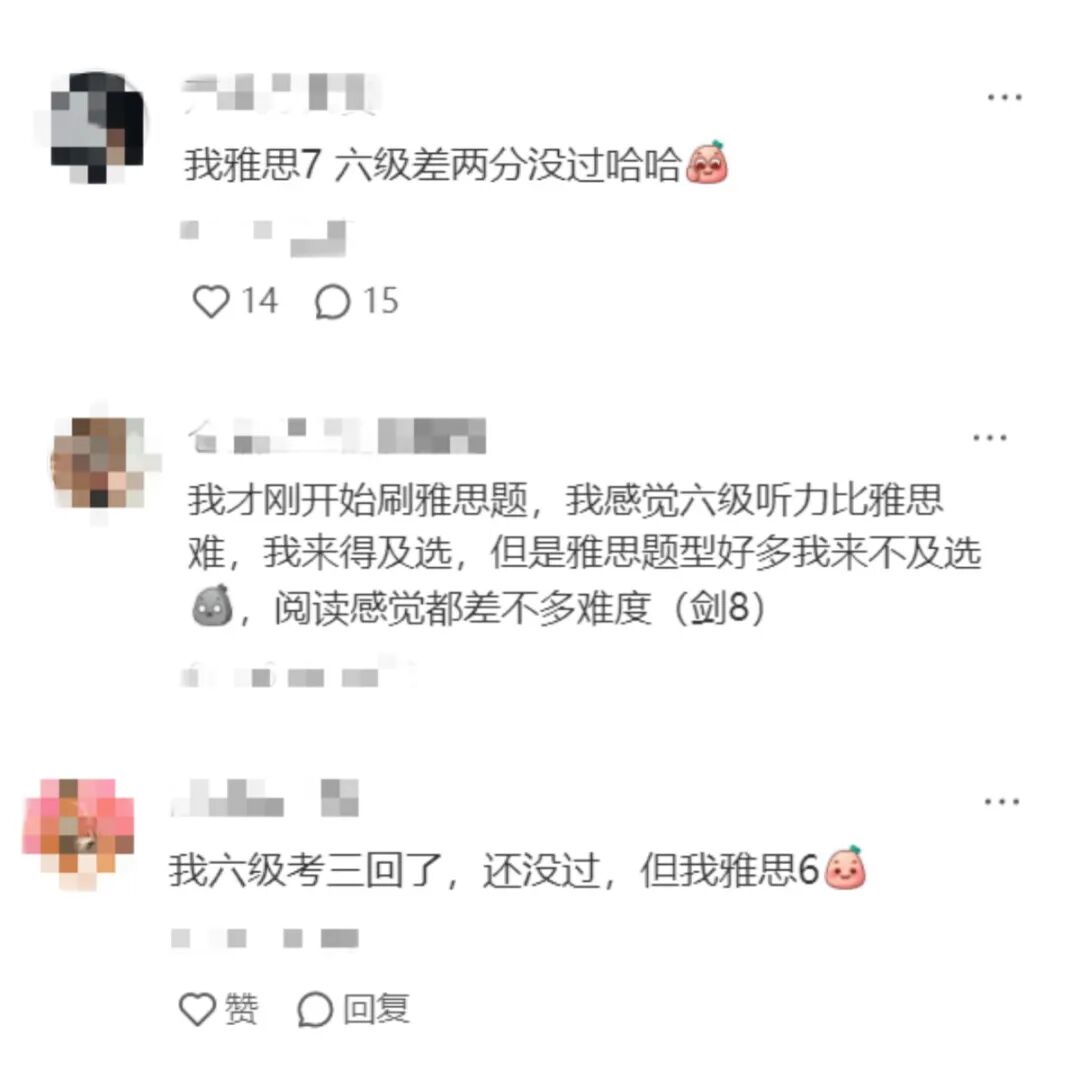Click the blurred username above the 六级考三回了 comment
Viewport: 1080px width, 1080px height.
pos(264,798)
